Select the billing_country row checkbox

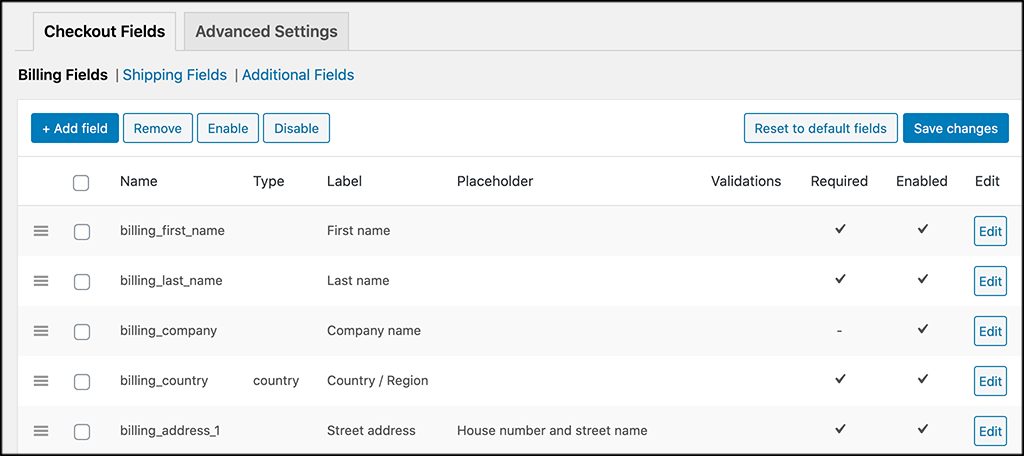point(82,382)
